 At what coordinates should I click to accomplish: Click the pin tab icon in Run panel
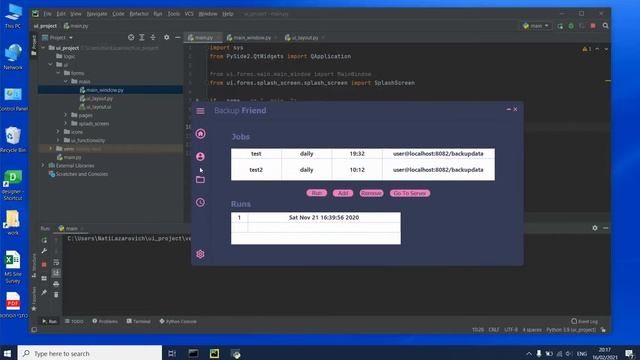coord(44,293)
